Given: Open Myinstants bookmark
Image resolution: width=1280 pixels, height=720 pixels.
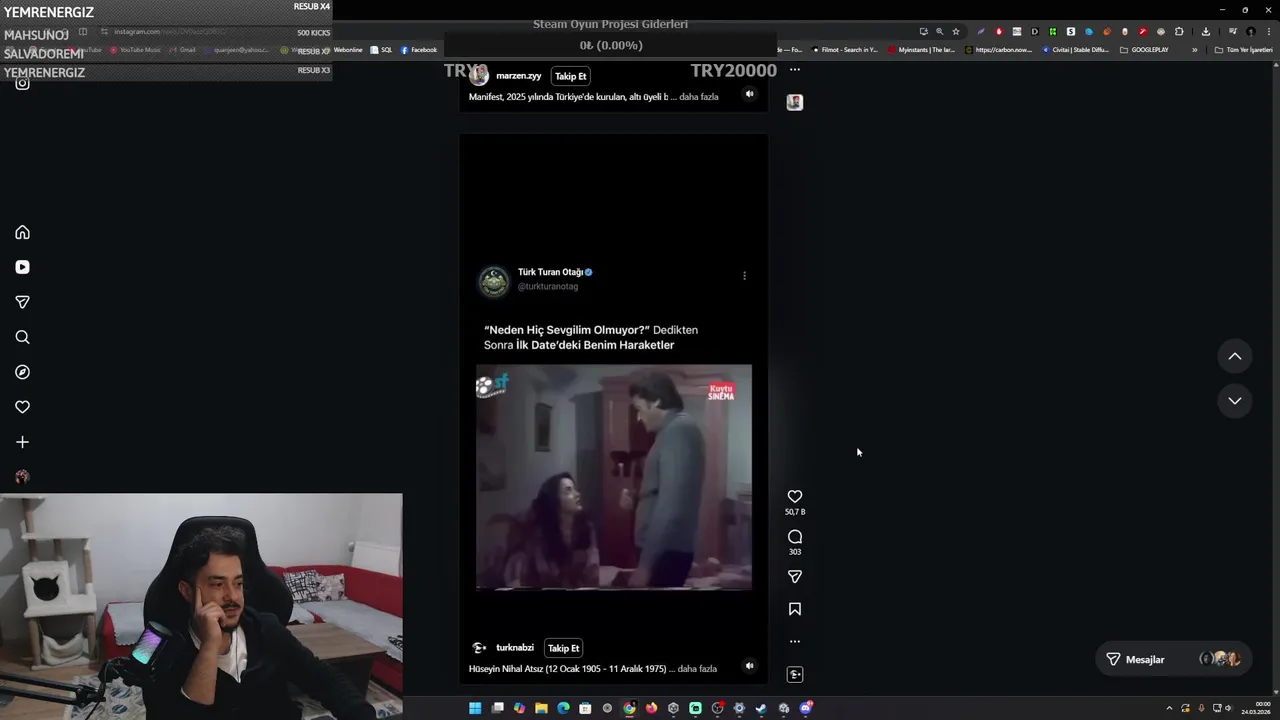Looking at the screenshot, I should click(x=921, y=50).
